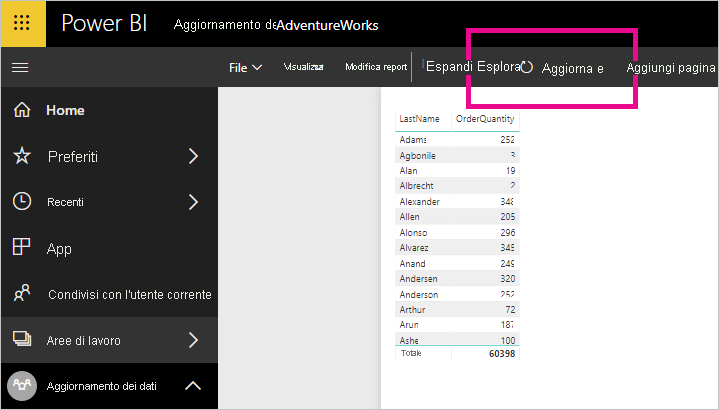This screenshot has width=719, height=410.
Task: Collapse navigation with the hamburger icon
Action: click(x=20, y=67)
